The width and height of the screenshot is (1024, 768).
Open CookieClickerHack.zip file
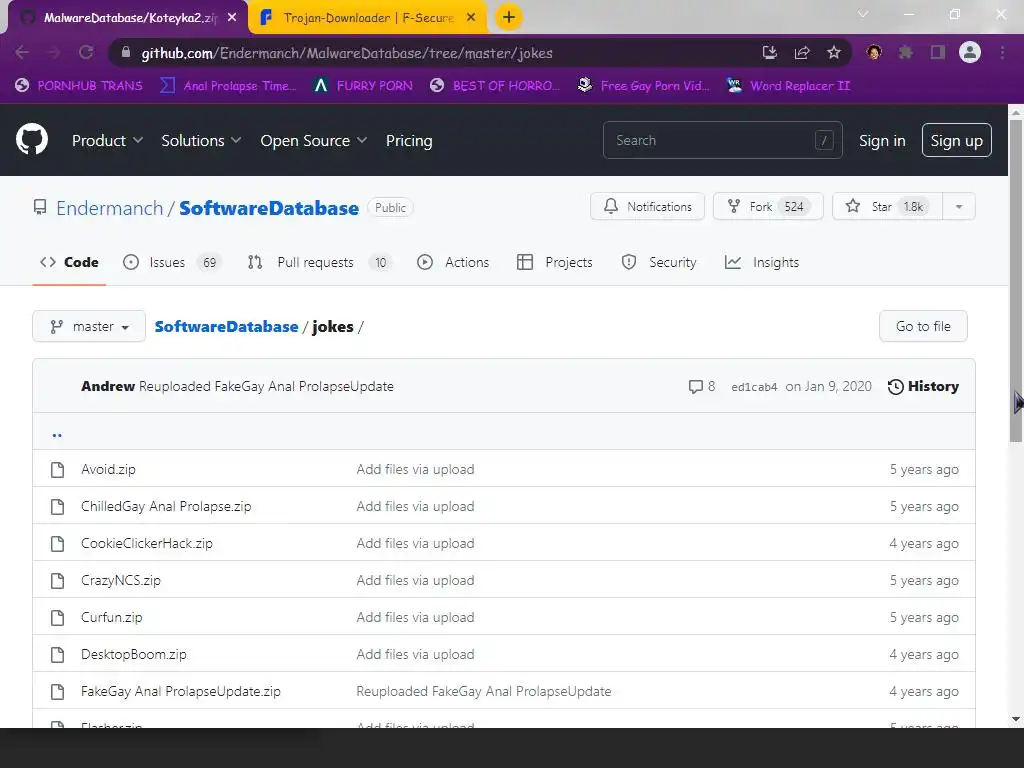pos(147,543)
